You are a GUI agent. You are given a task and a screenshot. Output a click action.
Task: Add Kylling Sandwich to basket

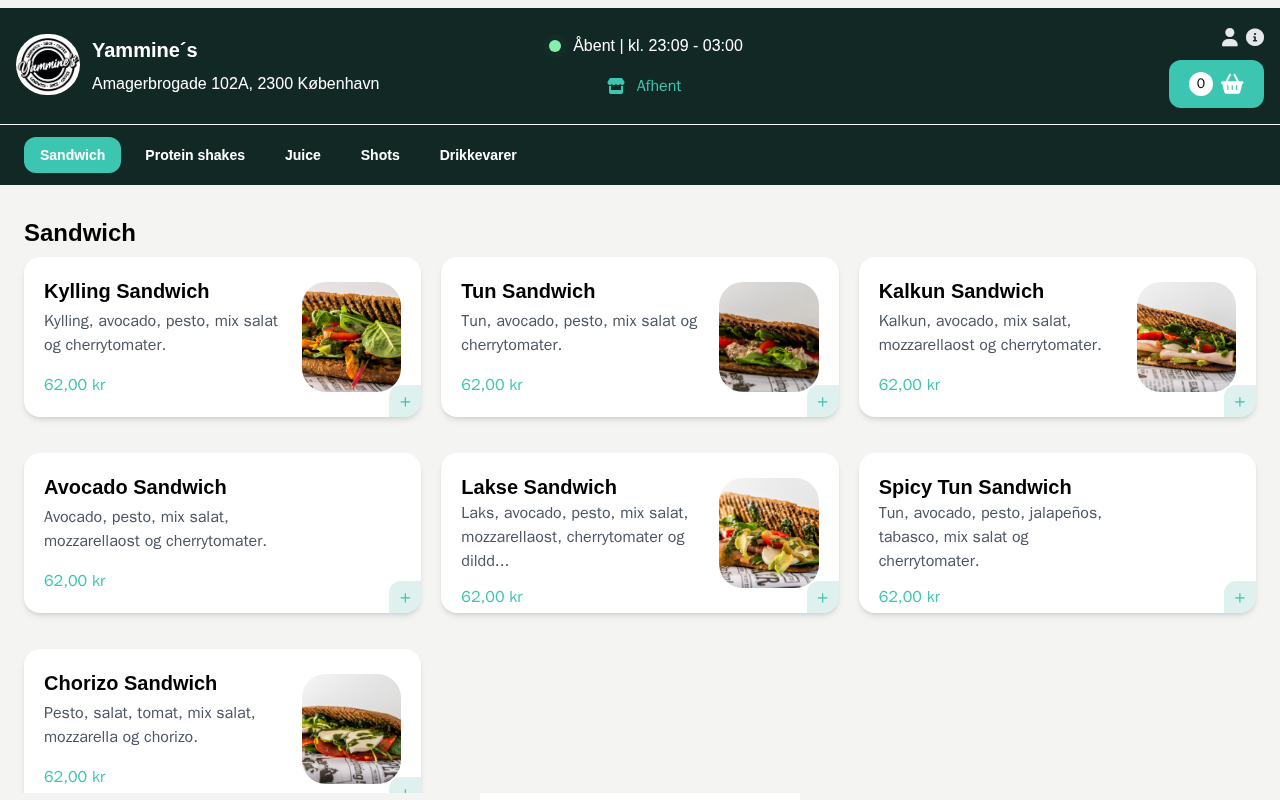tap(405, 402)
